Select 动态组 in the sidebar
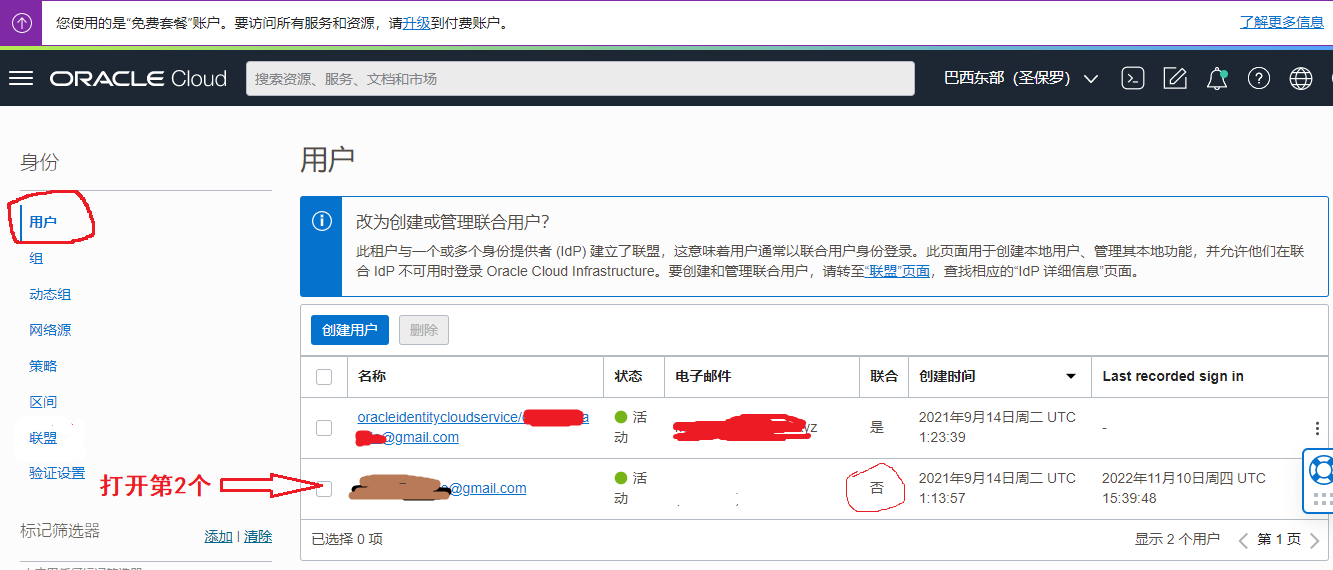 tap(50, 294)
